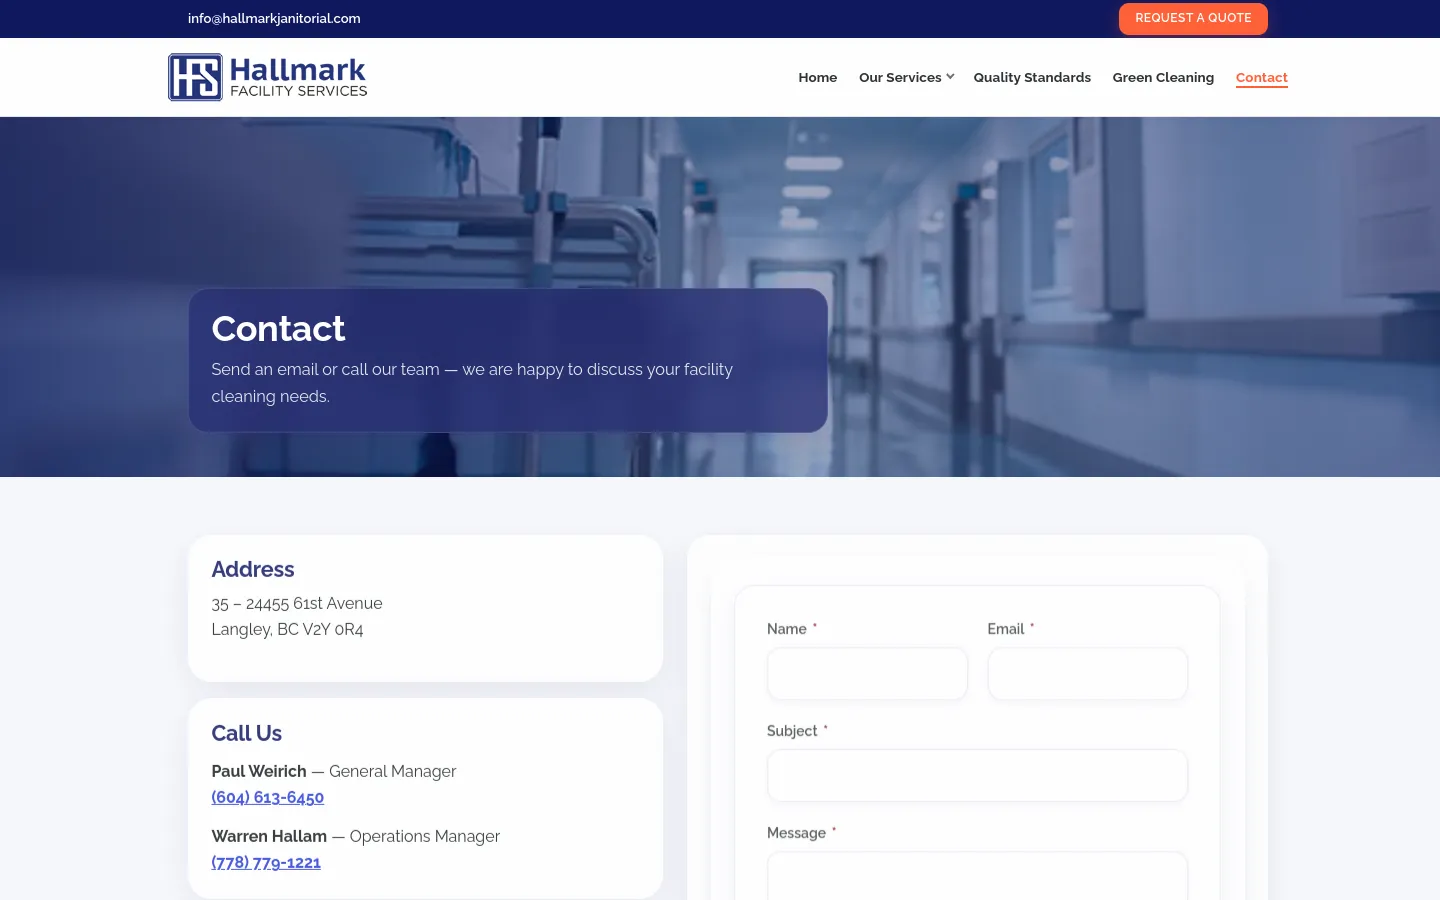Click the 'Call Us' heading
Screen dimensions: 1440x900
(x=246, y=733)
